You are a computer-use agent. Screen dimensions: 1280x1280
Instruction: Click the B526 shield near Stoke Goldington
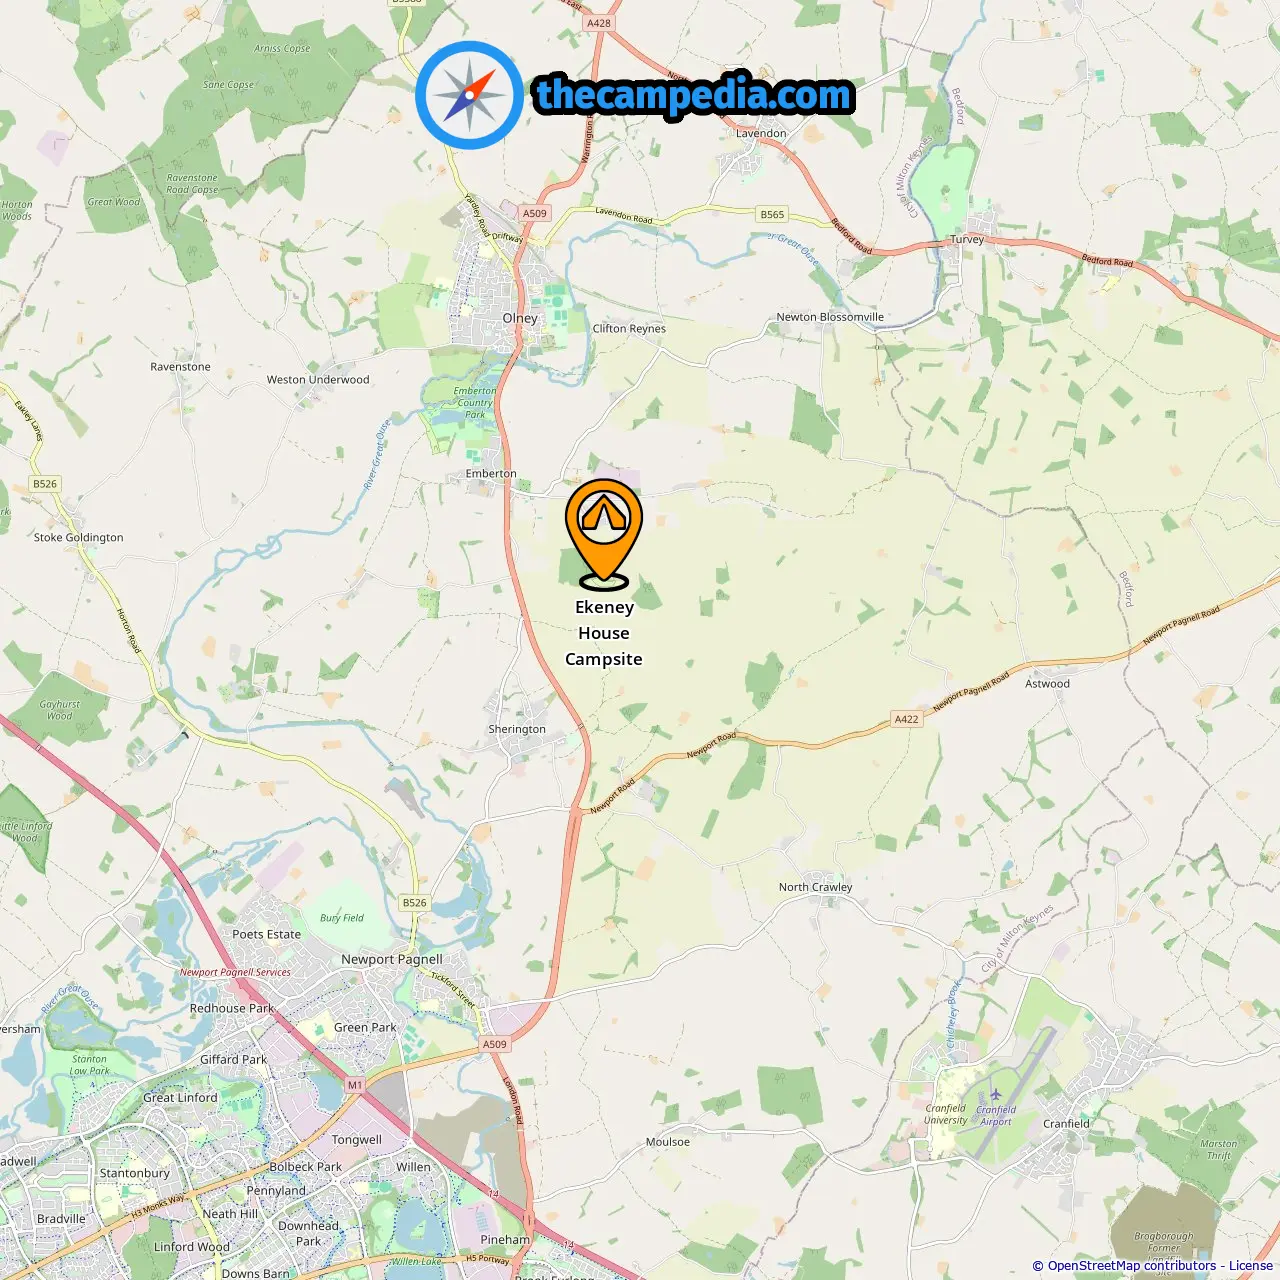coord(45,484)
